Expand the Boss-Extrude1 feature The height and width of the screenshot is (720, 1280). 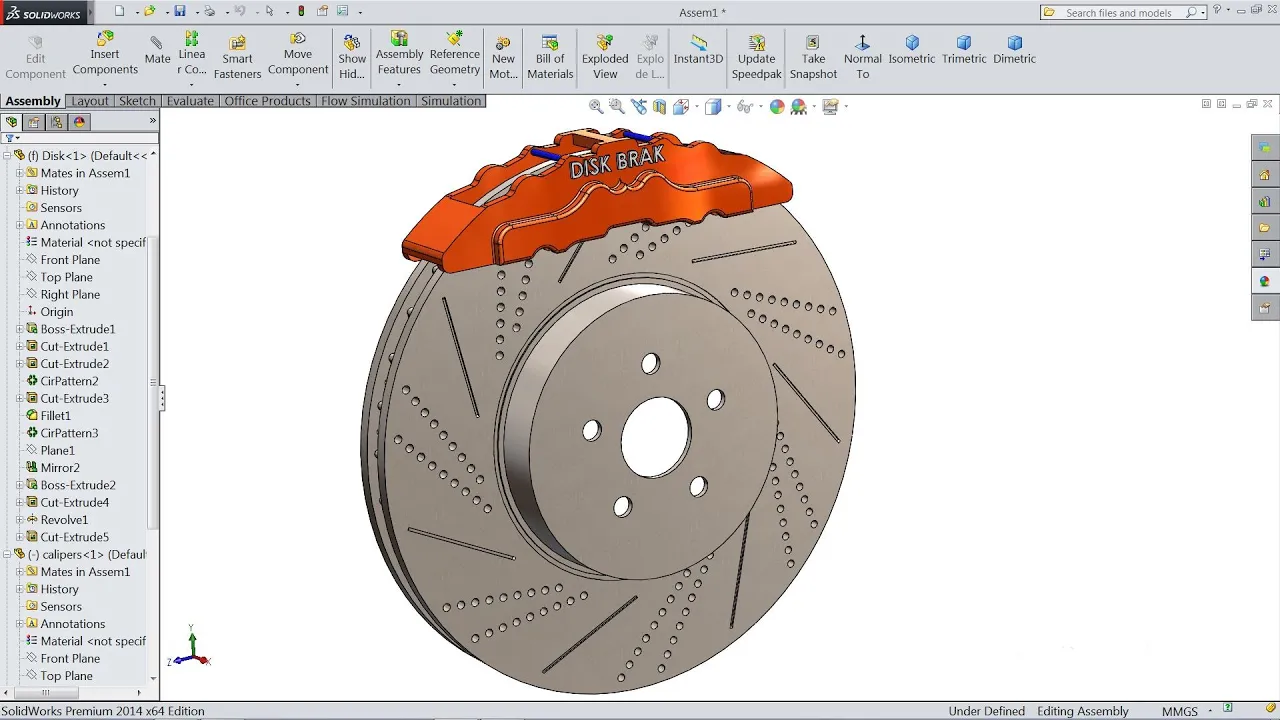19,329
